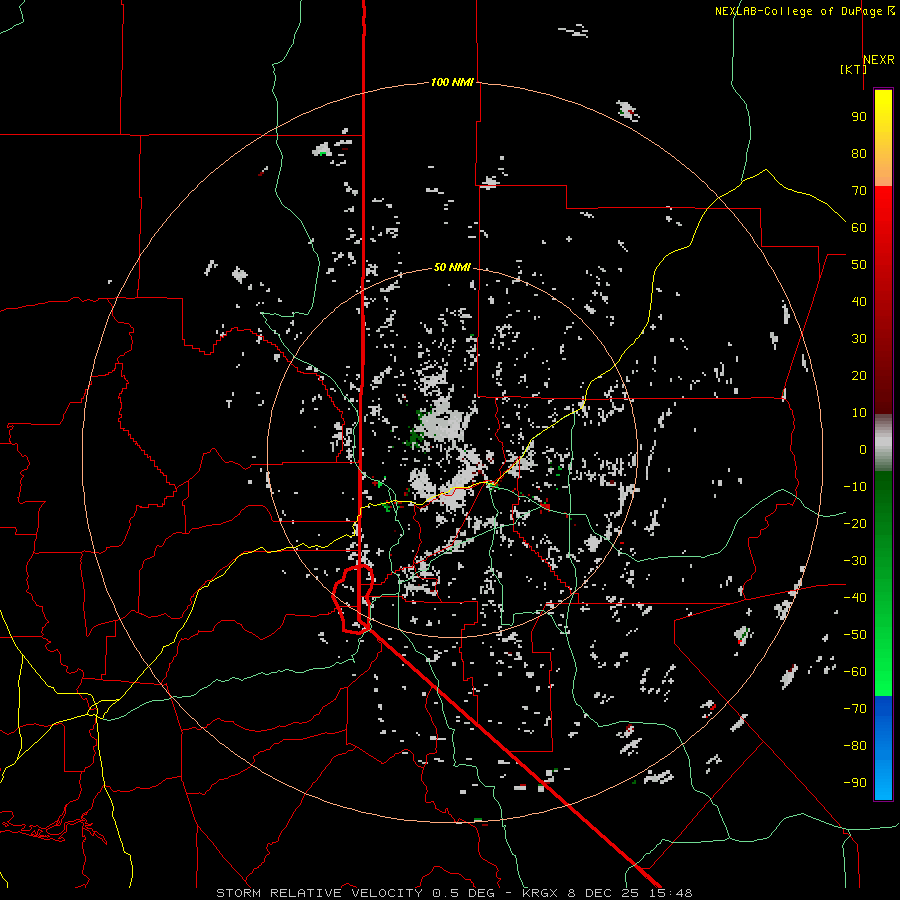Click the -70 value on velocity scale
Image resolution: width=900 pixels, height=900 pixels.
855,709
